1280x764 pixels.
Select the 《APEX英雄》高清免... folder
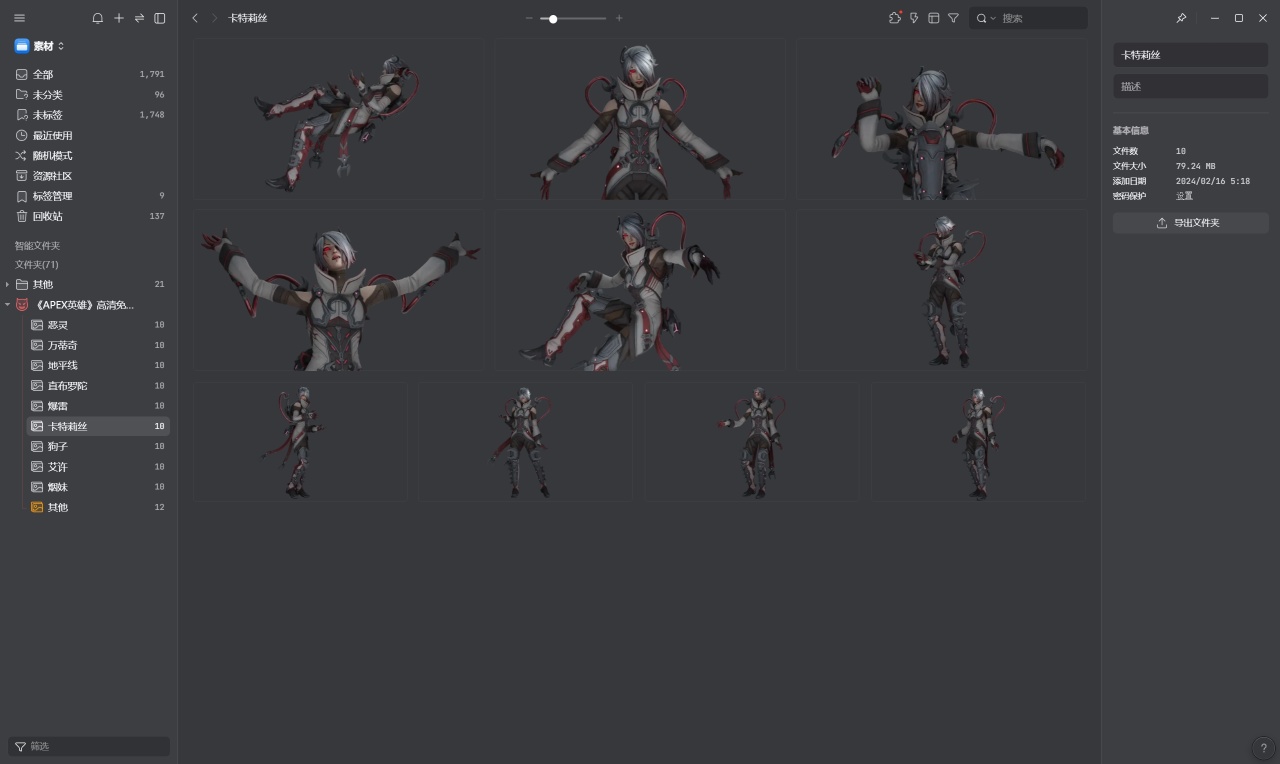click(x=89, y=305)
